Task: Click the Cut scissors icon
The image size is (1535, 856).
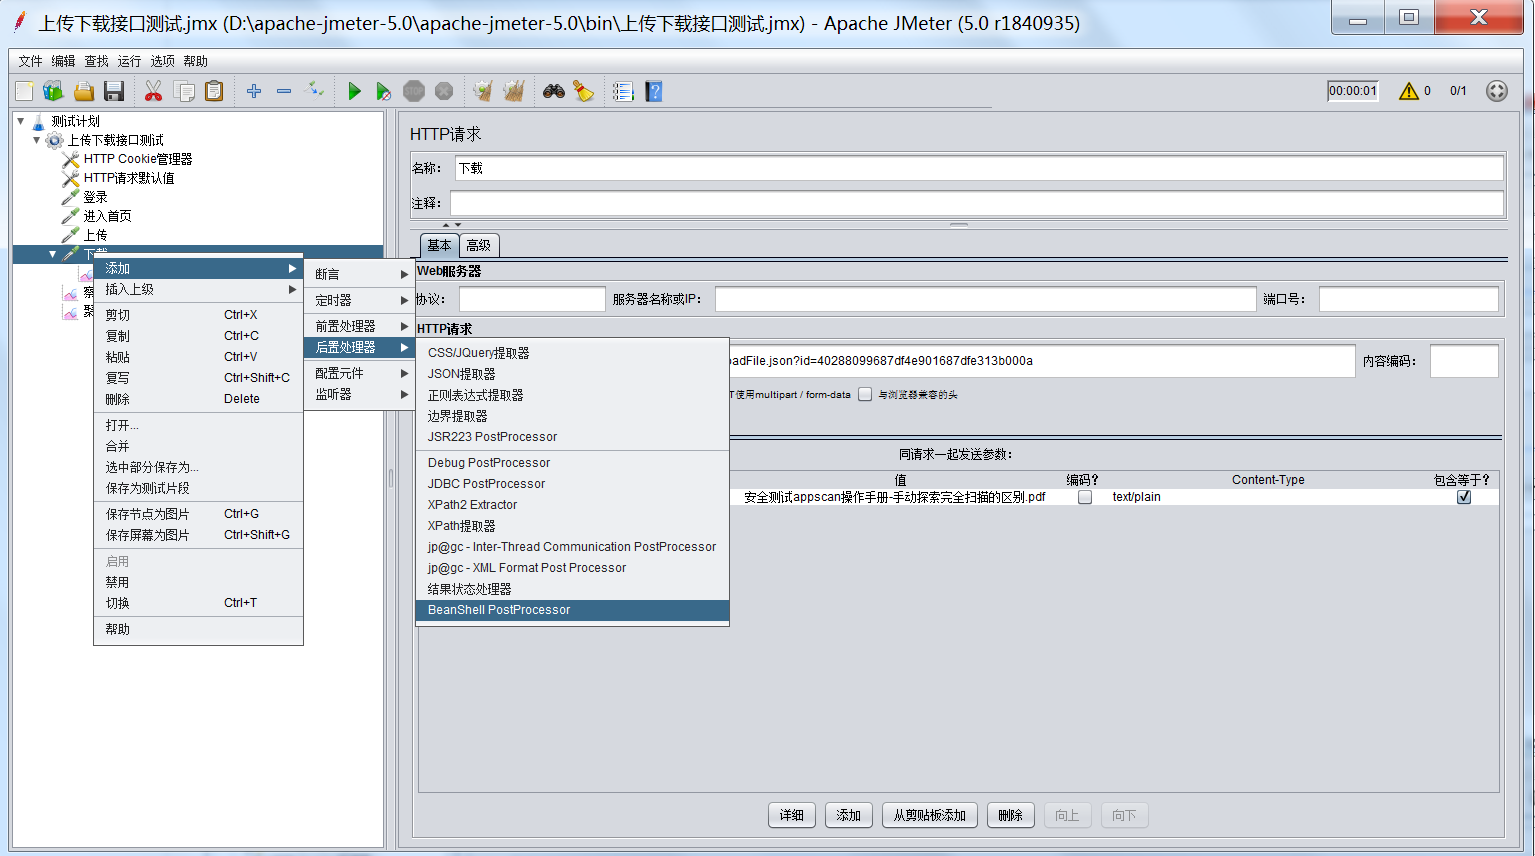Action: tap(153, 91)
